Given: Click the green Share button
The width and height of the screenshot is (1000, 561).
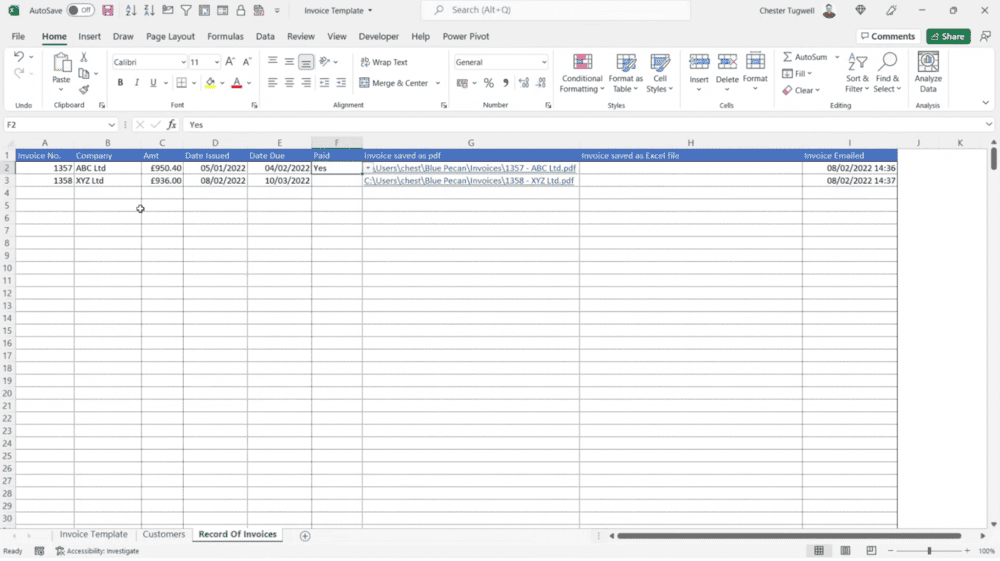Looking at the screenshot, I should point(947,36).
